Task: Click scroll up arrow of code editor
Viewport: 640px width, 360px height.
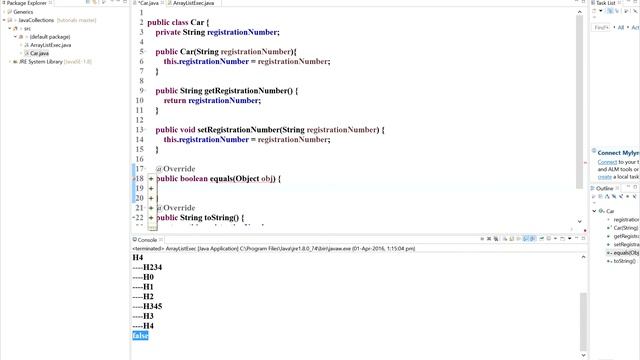Action: [580, 12]
